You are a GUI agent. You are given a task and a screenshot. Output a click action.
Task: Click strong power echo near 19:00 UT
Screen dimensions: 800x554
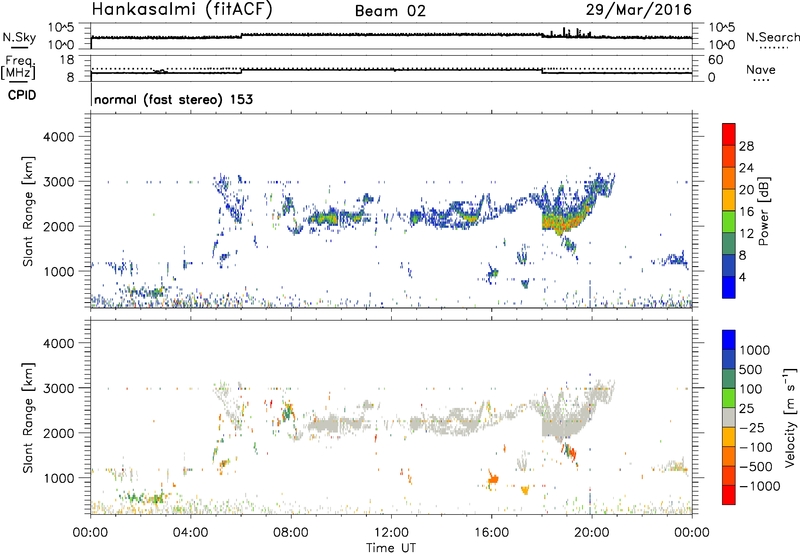click(x=563, y=222)
